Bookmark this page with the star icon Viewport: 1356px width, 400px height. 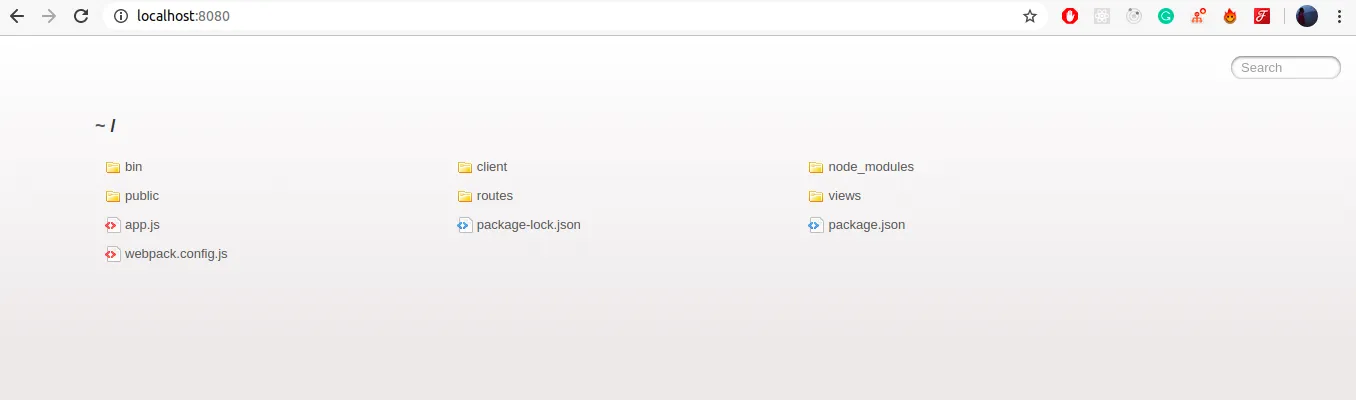tap(1029, 16)
